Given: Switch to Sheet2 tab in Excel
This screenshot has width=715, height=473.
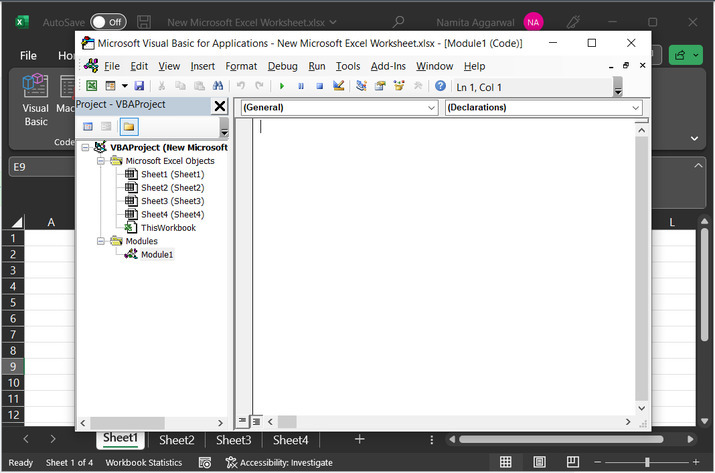Looking at the screenshot, I should pyautogui.click(x=176, y=440).
